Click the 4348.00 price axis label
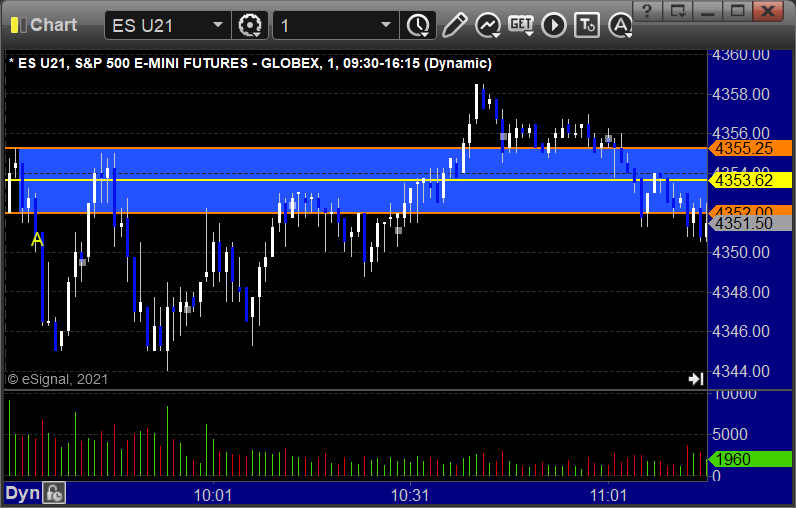796x508 pixels. click(741, 292)
